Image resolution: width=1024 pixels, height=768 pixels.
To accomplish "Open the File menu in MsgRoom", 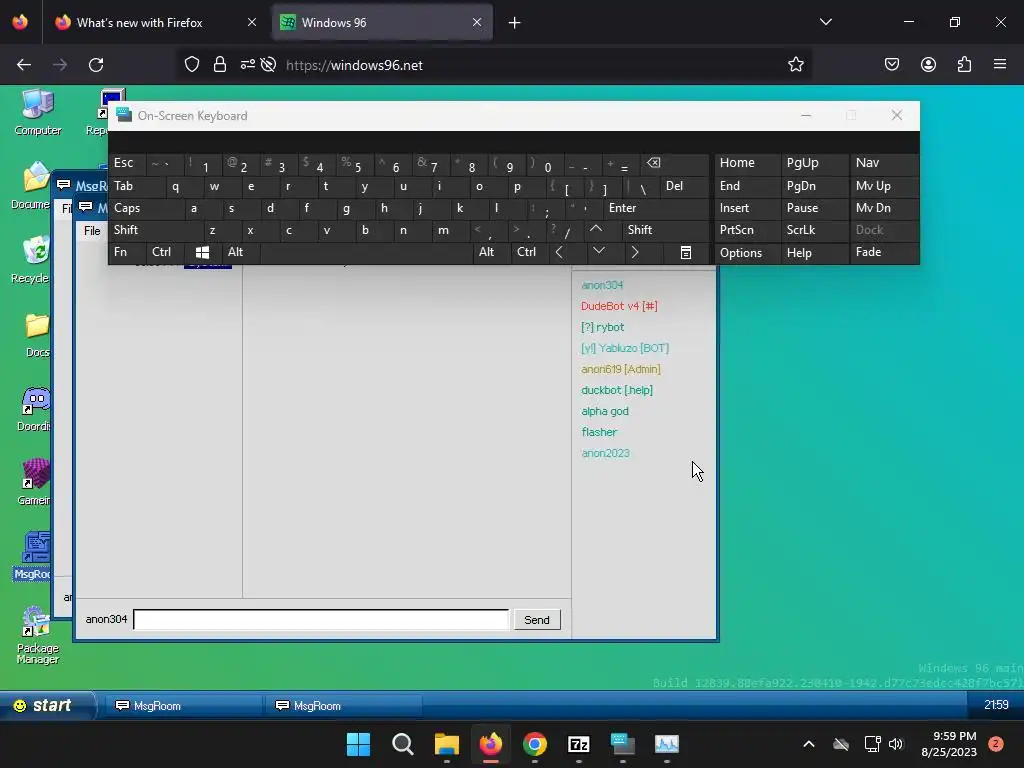I will [92, 231].
